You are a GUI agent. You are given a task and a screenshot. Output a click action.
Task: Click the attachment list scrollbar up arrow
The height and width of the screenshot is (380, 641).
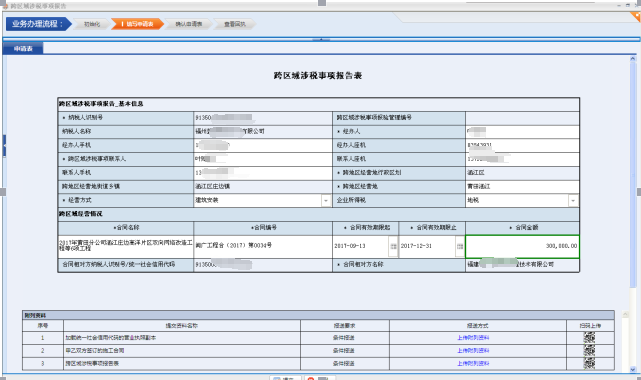(625, 314)
